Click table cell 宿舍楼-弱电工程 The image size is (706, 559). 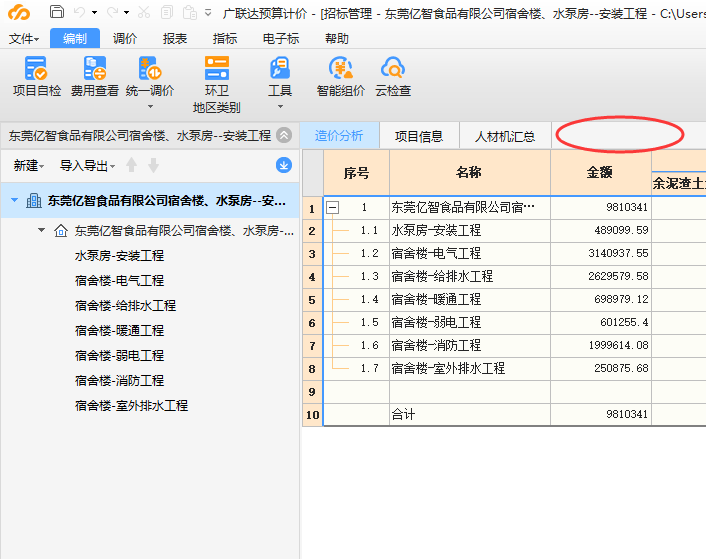tap(470, 322)
